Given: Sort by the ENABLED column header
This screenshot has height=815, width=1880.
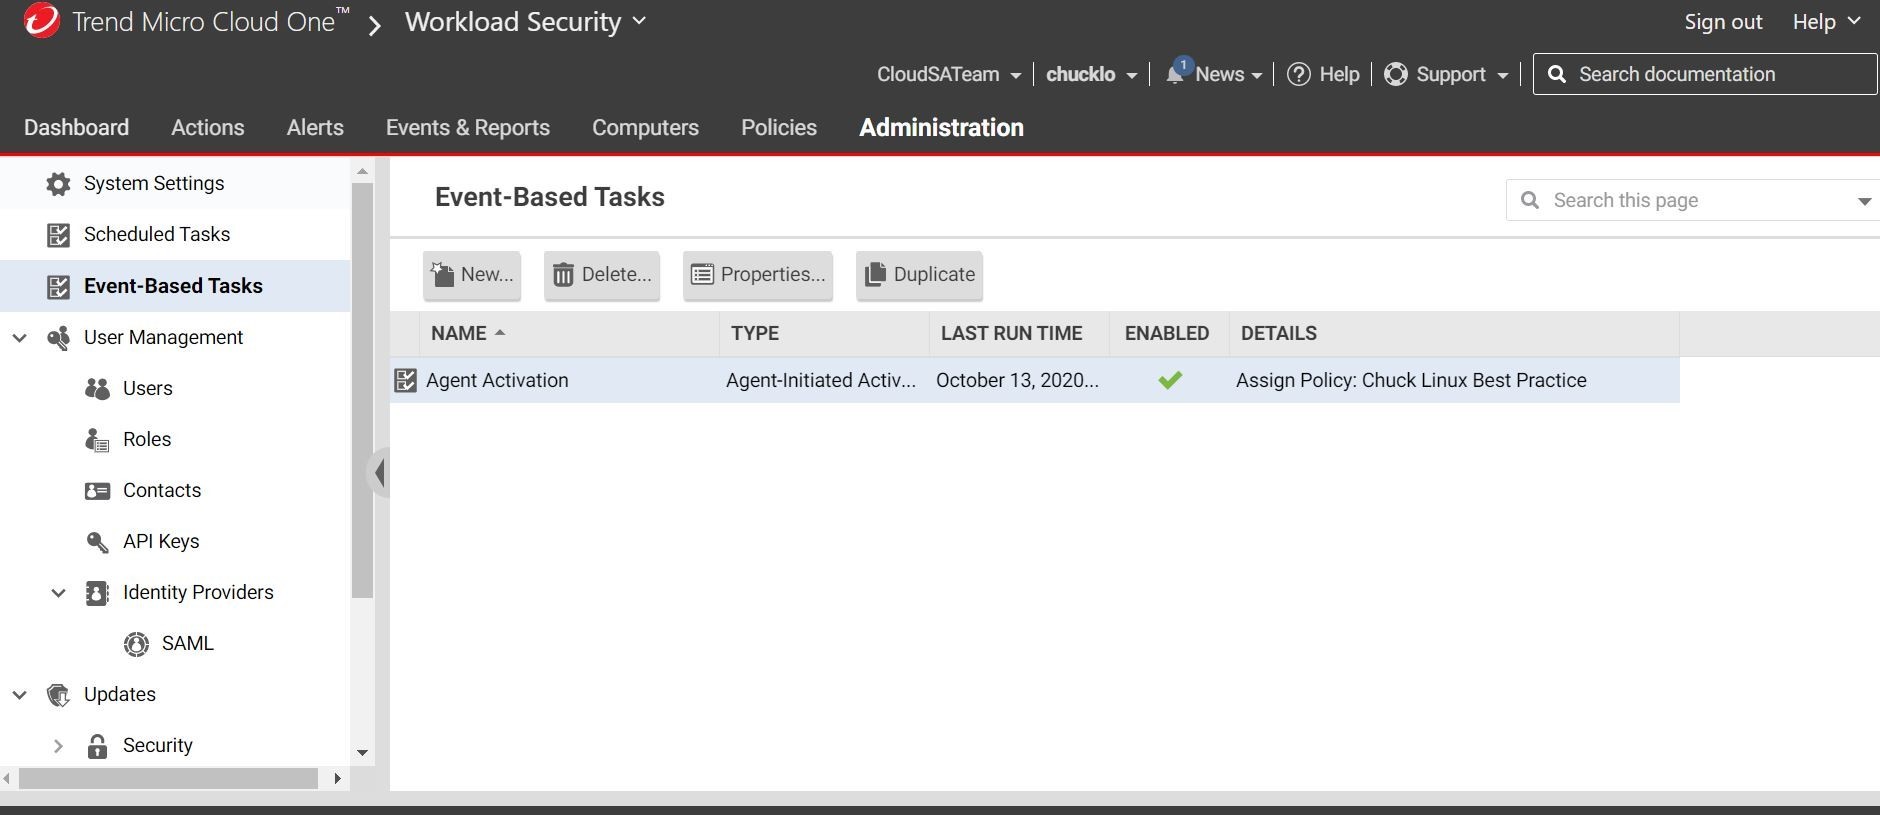Looking at the screenshot, I should point(1169,334).
